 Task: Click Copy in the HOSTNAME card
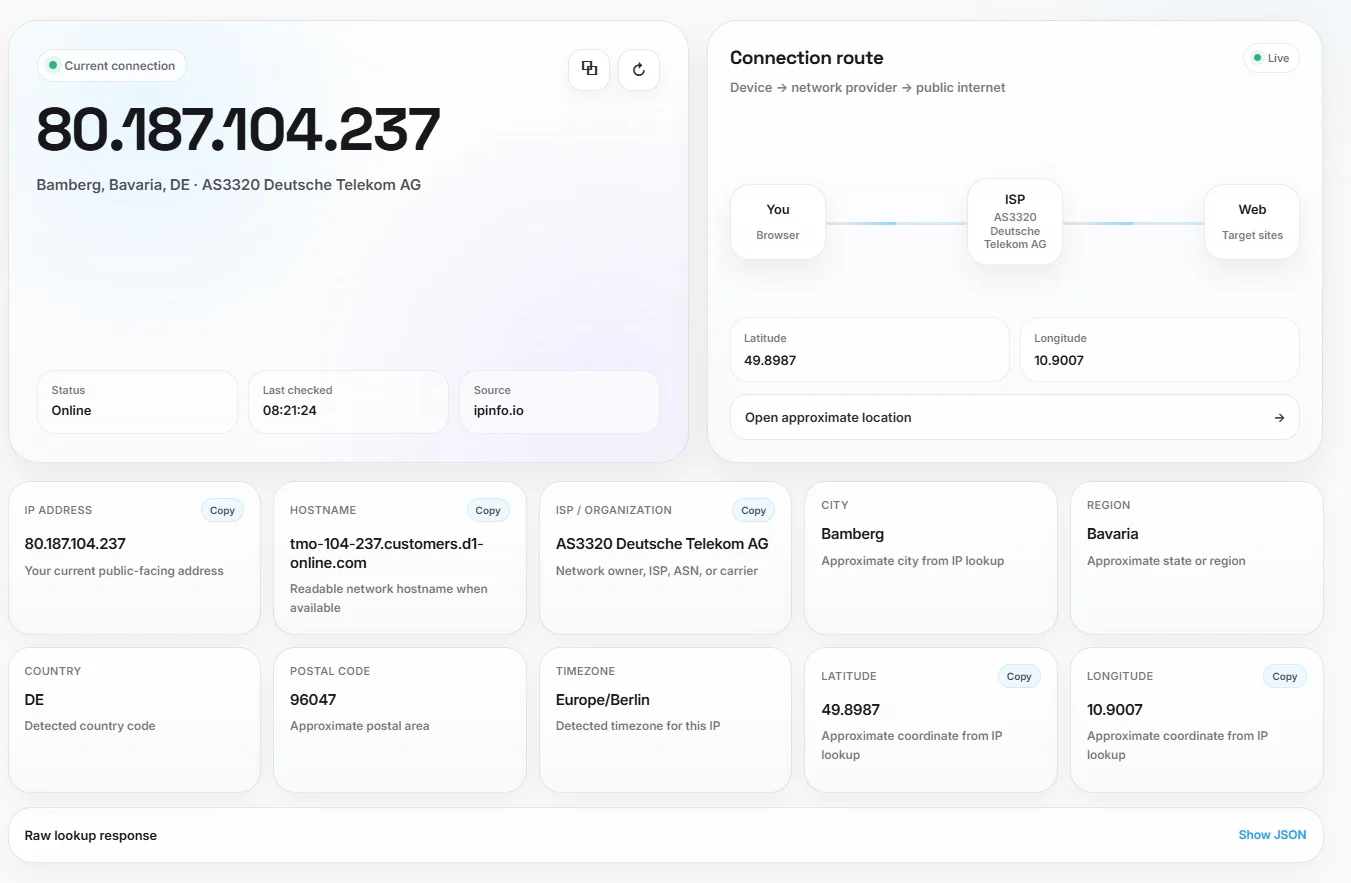[488, 510]
